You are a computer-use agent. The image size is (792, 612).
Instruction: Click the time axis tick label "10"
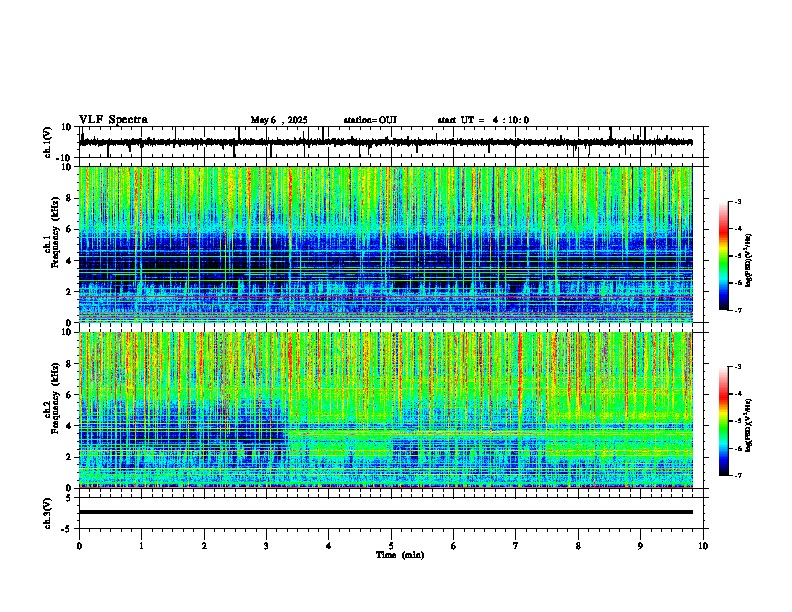703,546
